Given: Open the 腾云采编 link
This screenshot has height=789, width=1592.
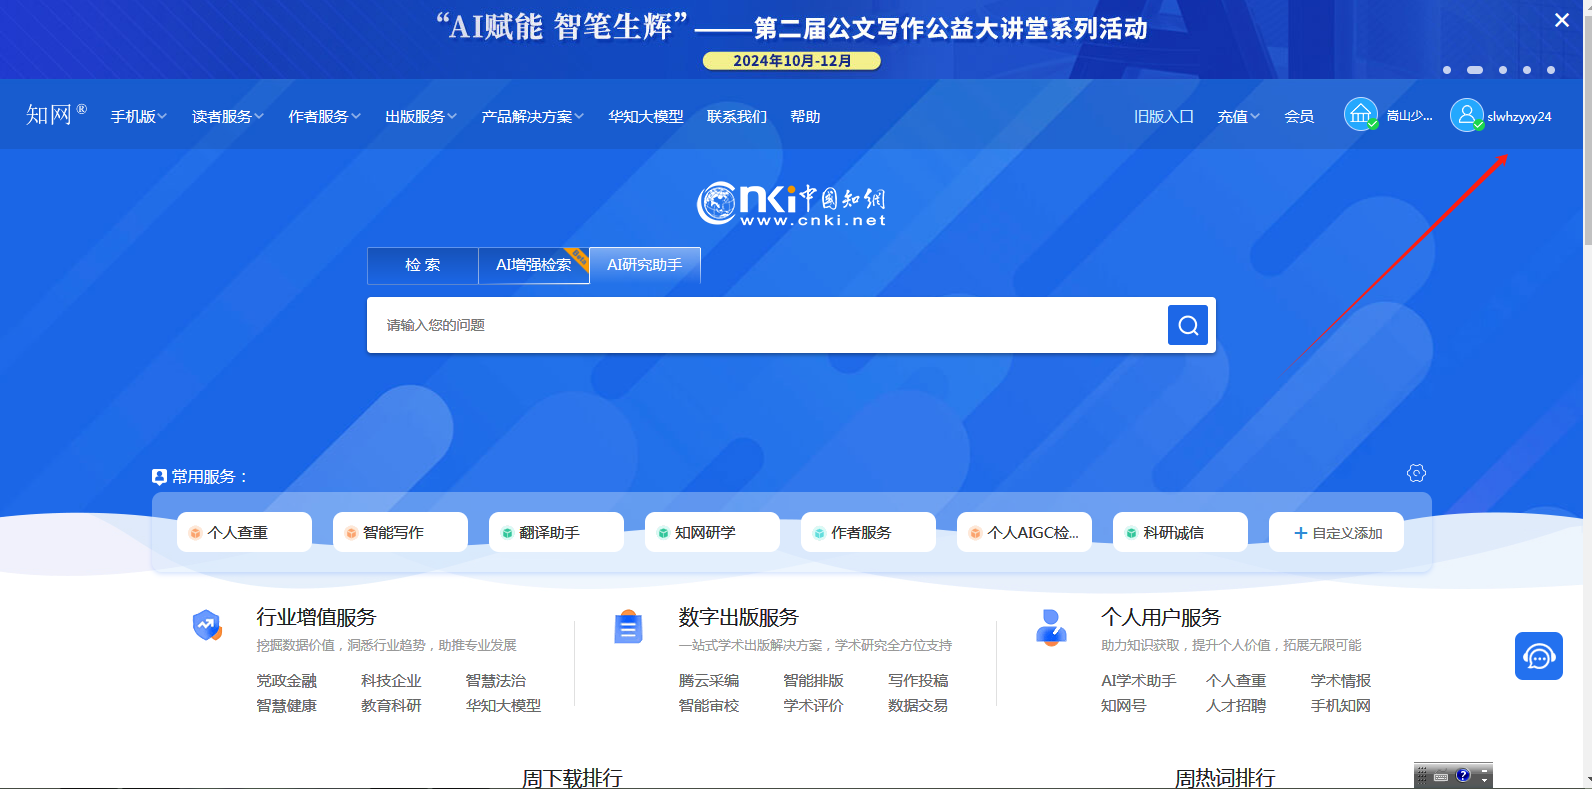Looking at the screenshot, I should (x=709, y=681).
